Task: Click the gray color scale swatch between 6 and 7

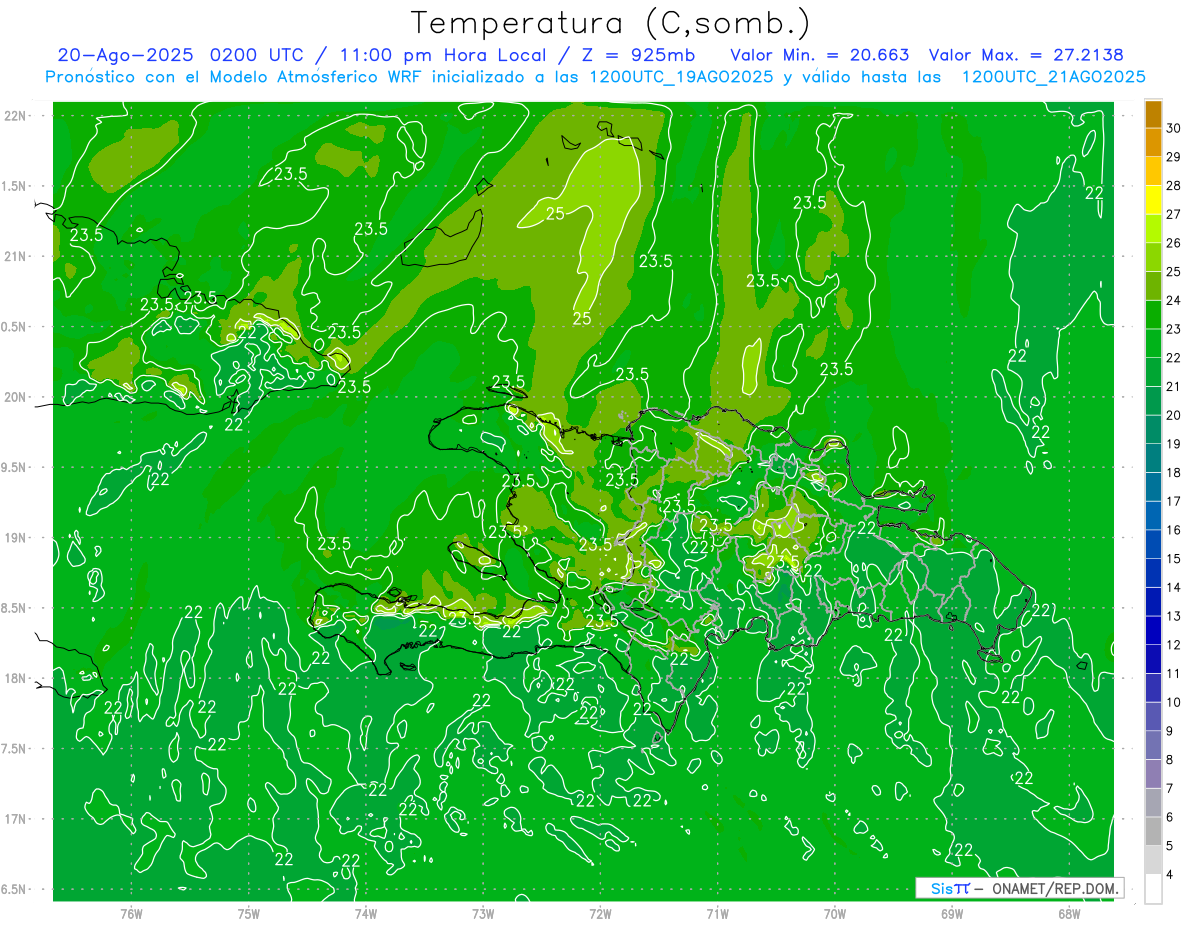Action: point(1153,802)
